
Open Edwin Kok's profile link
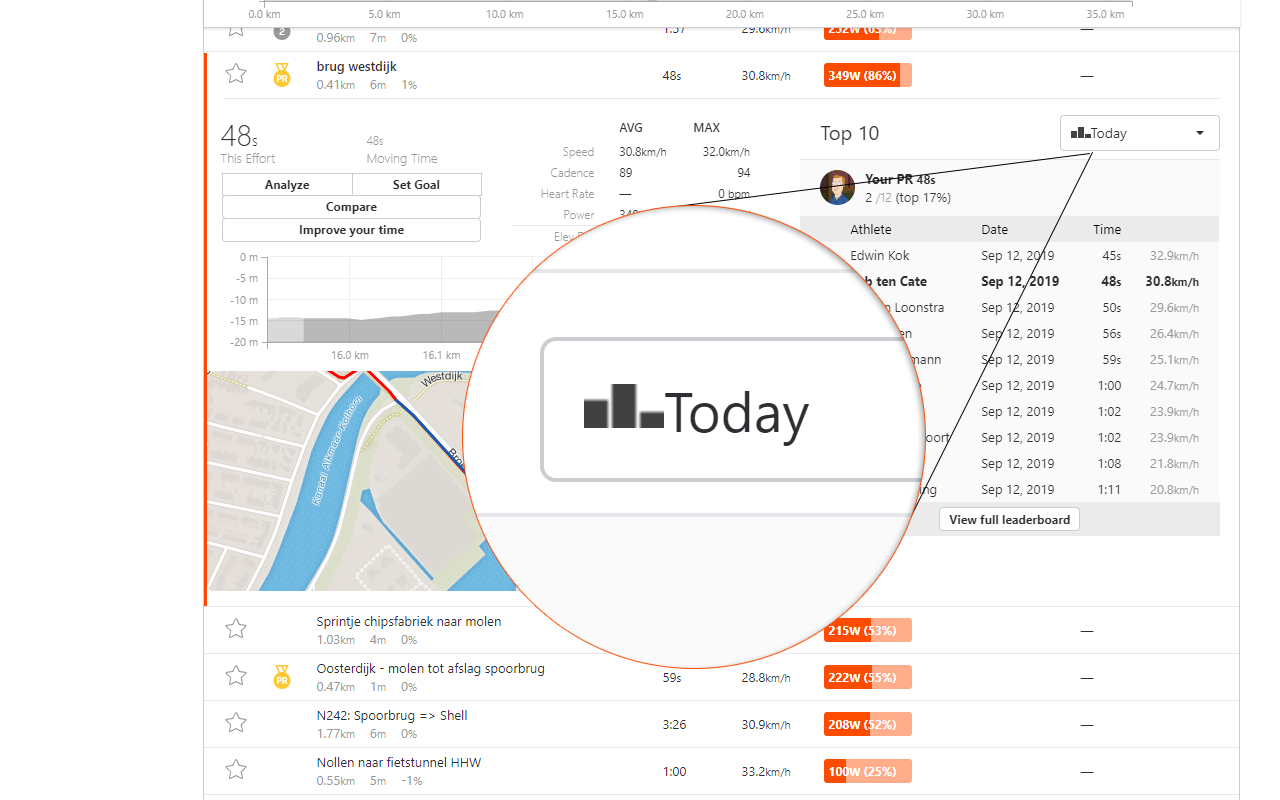880,255
